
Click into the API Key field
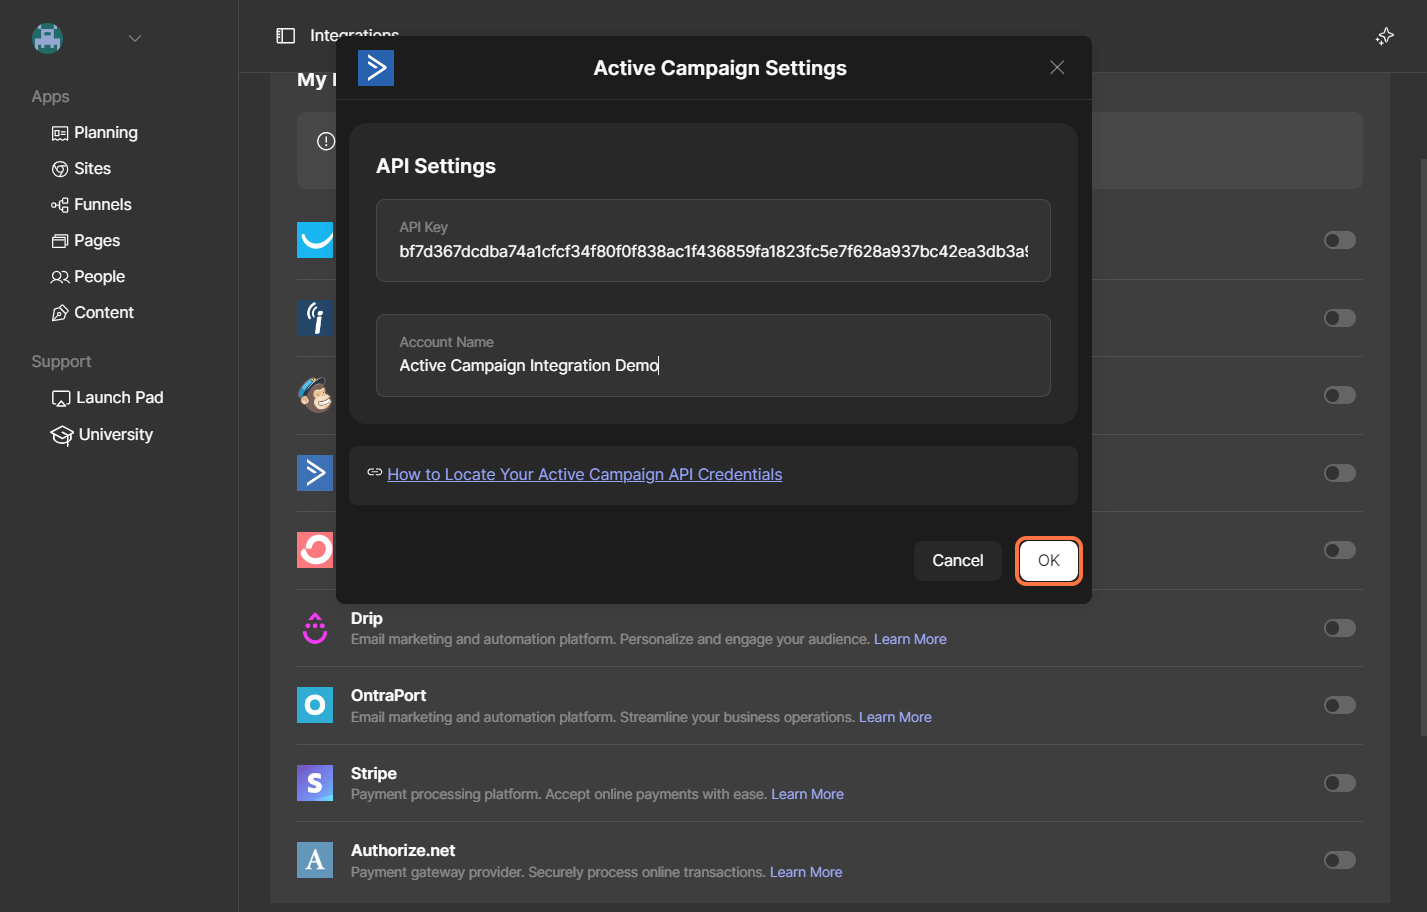point(713,241)
